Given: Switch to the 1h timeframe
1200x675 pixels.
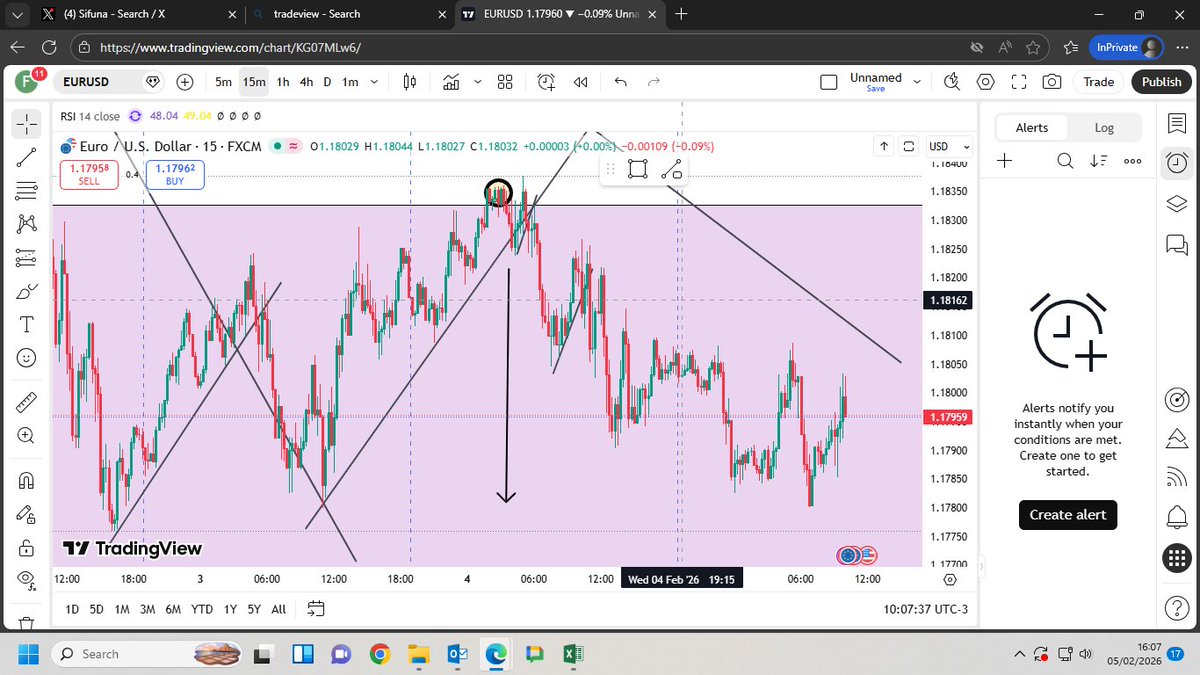Looking at the screenshot, I should coord(283,82).
